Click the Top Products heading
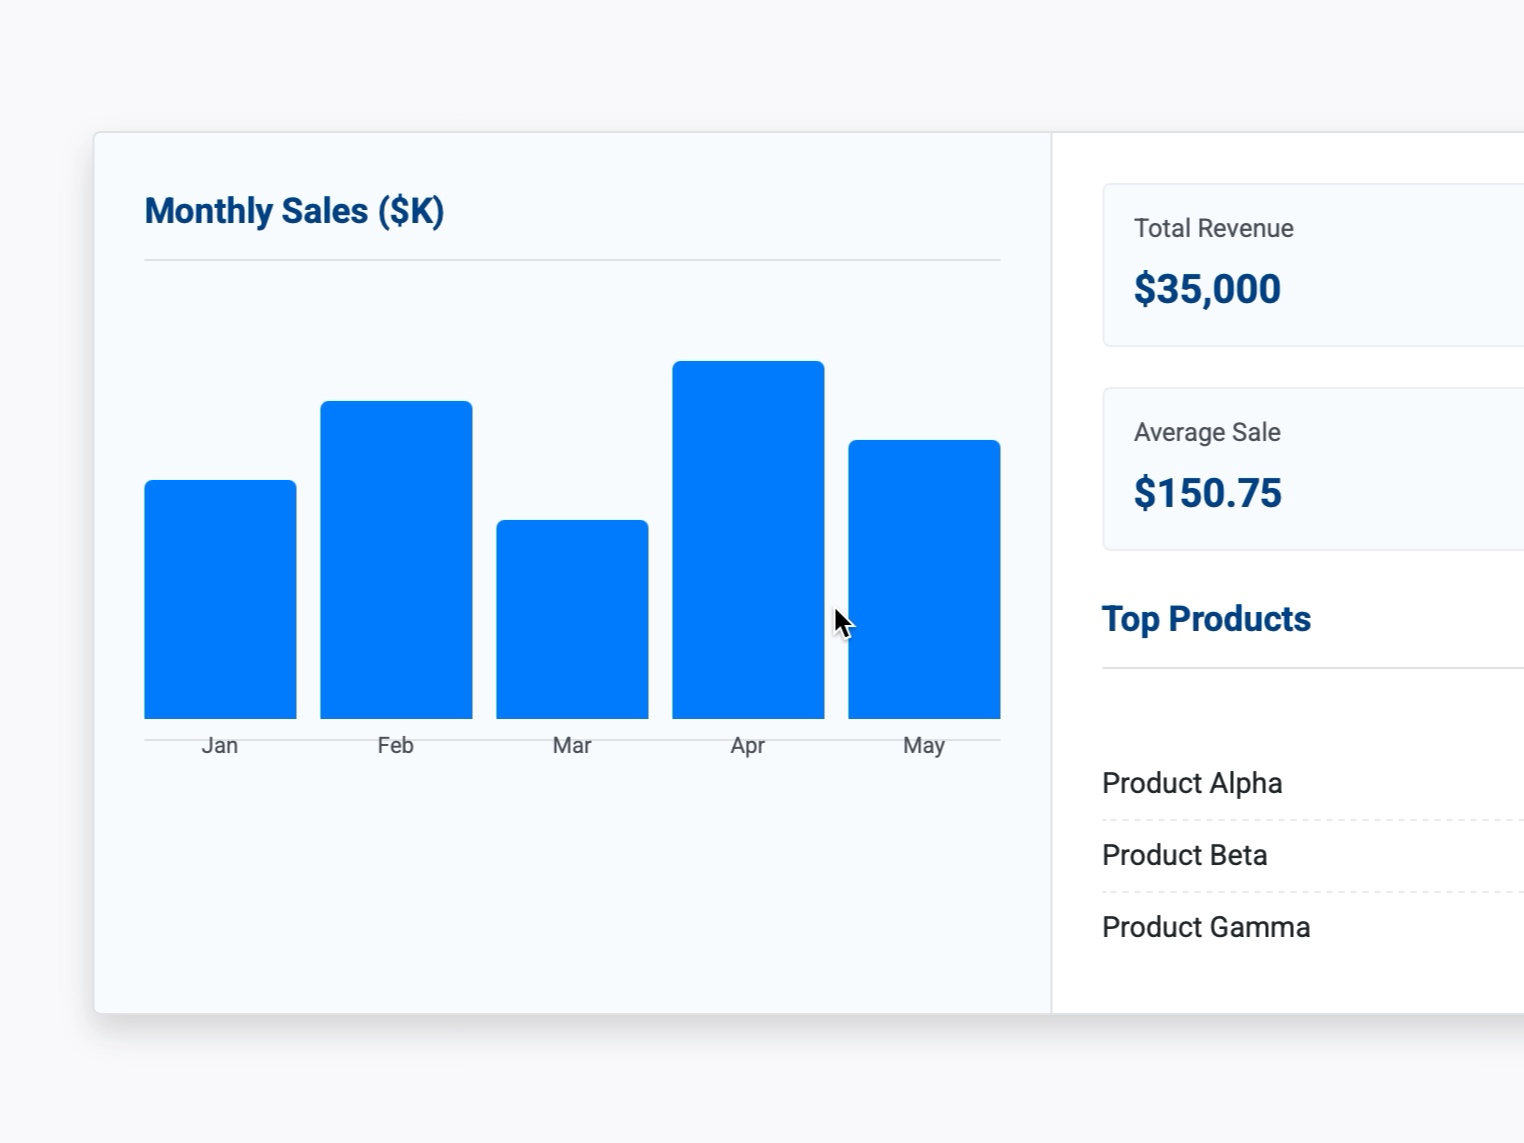1524x1143 pixels. pyautogui.click(x=1206, y=619)
